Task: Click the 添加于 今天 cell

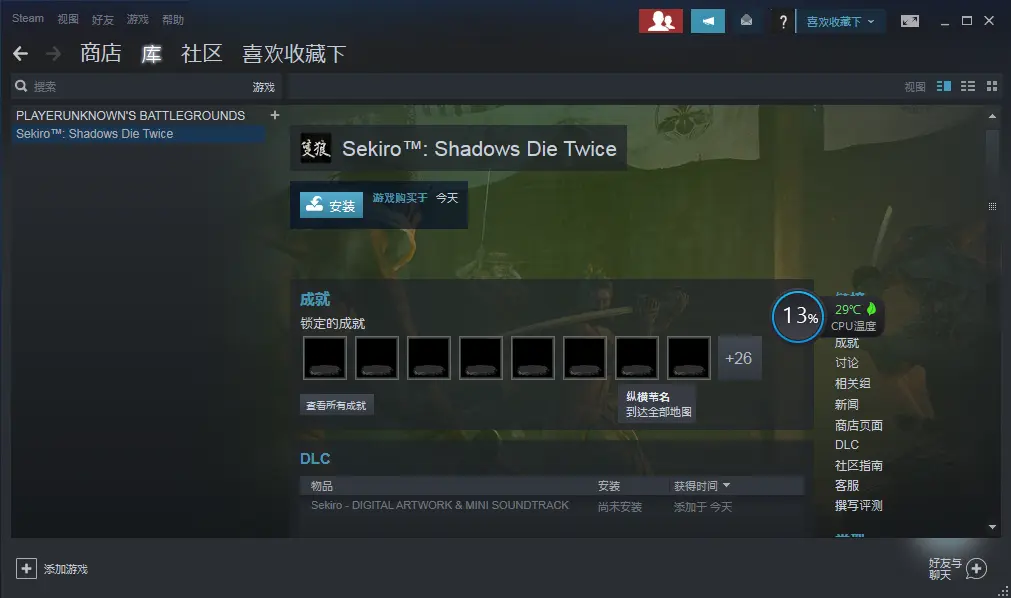Action: (703, 506)
